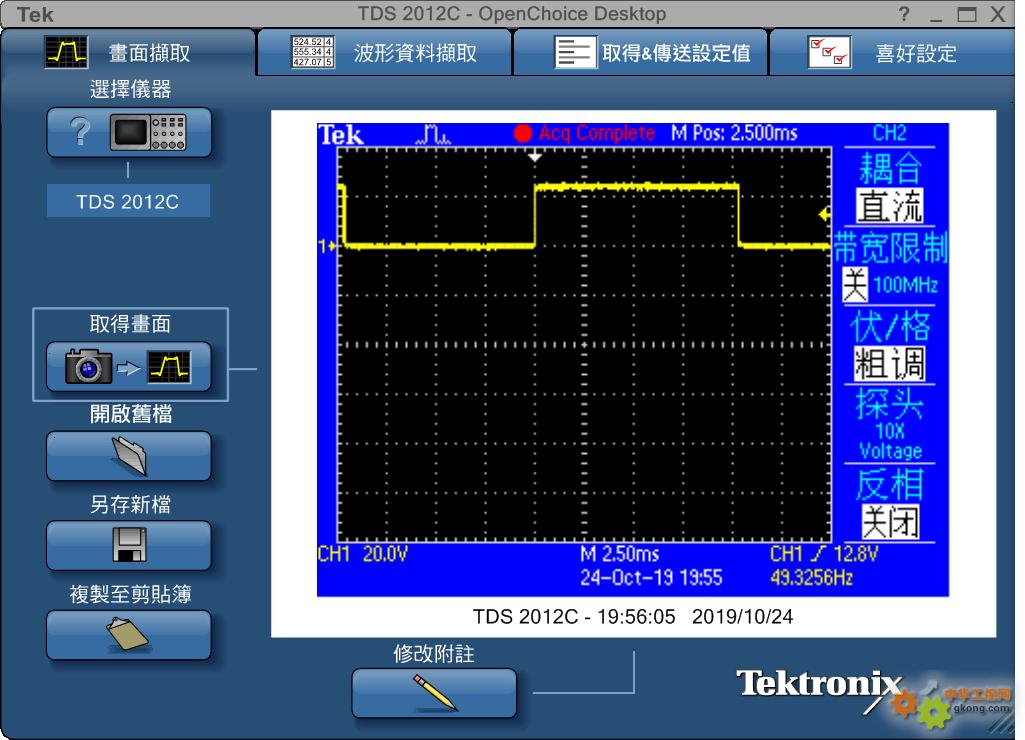Click the 49.3256Hz frequency readout
The height and width of the screenshot is (740, 1025).
click(x=811, y=578)
